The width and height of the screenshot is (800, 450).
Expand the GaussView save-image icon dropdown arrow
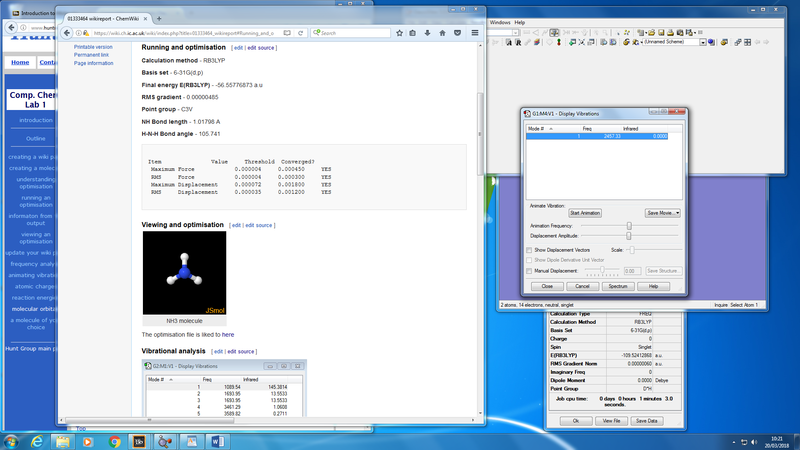tap(695, 33)
